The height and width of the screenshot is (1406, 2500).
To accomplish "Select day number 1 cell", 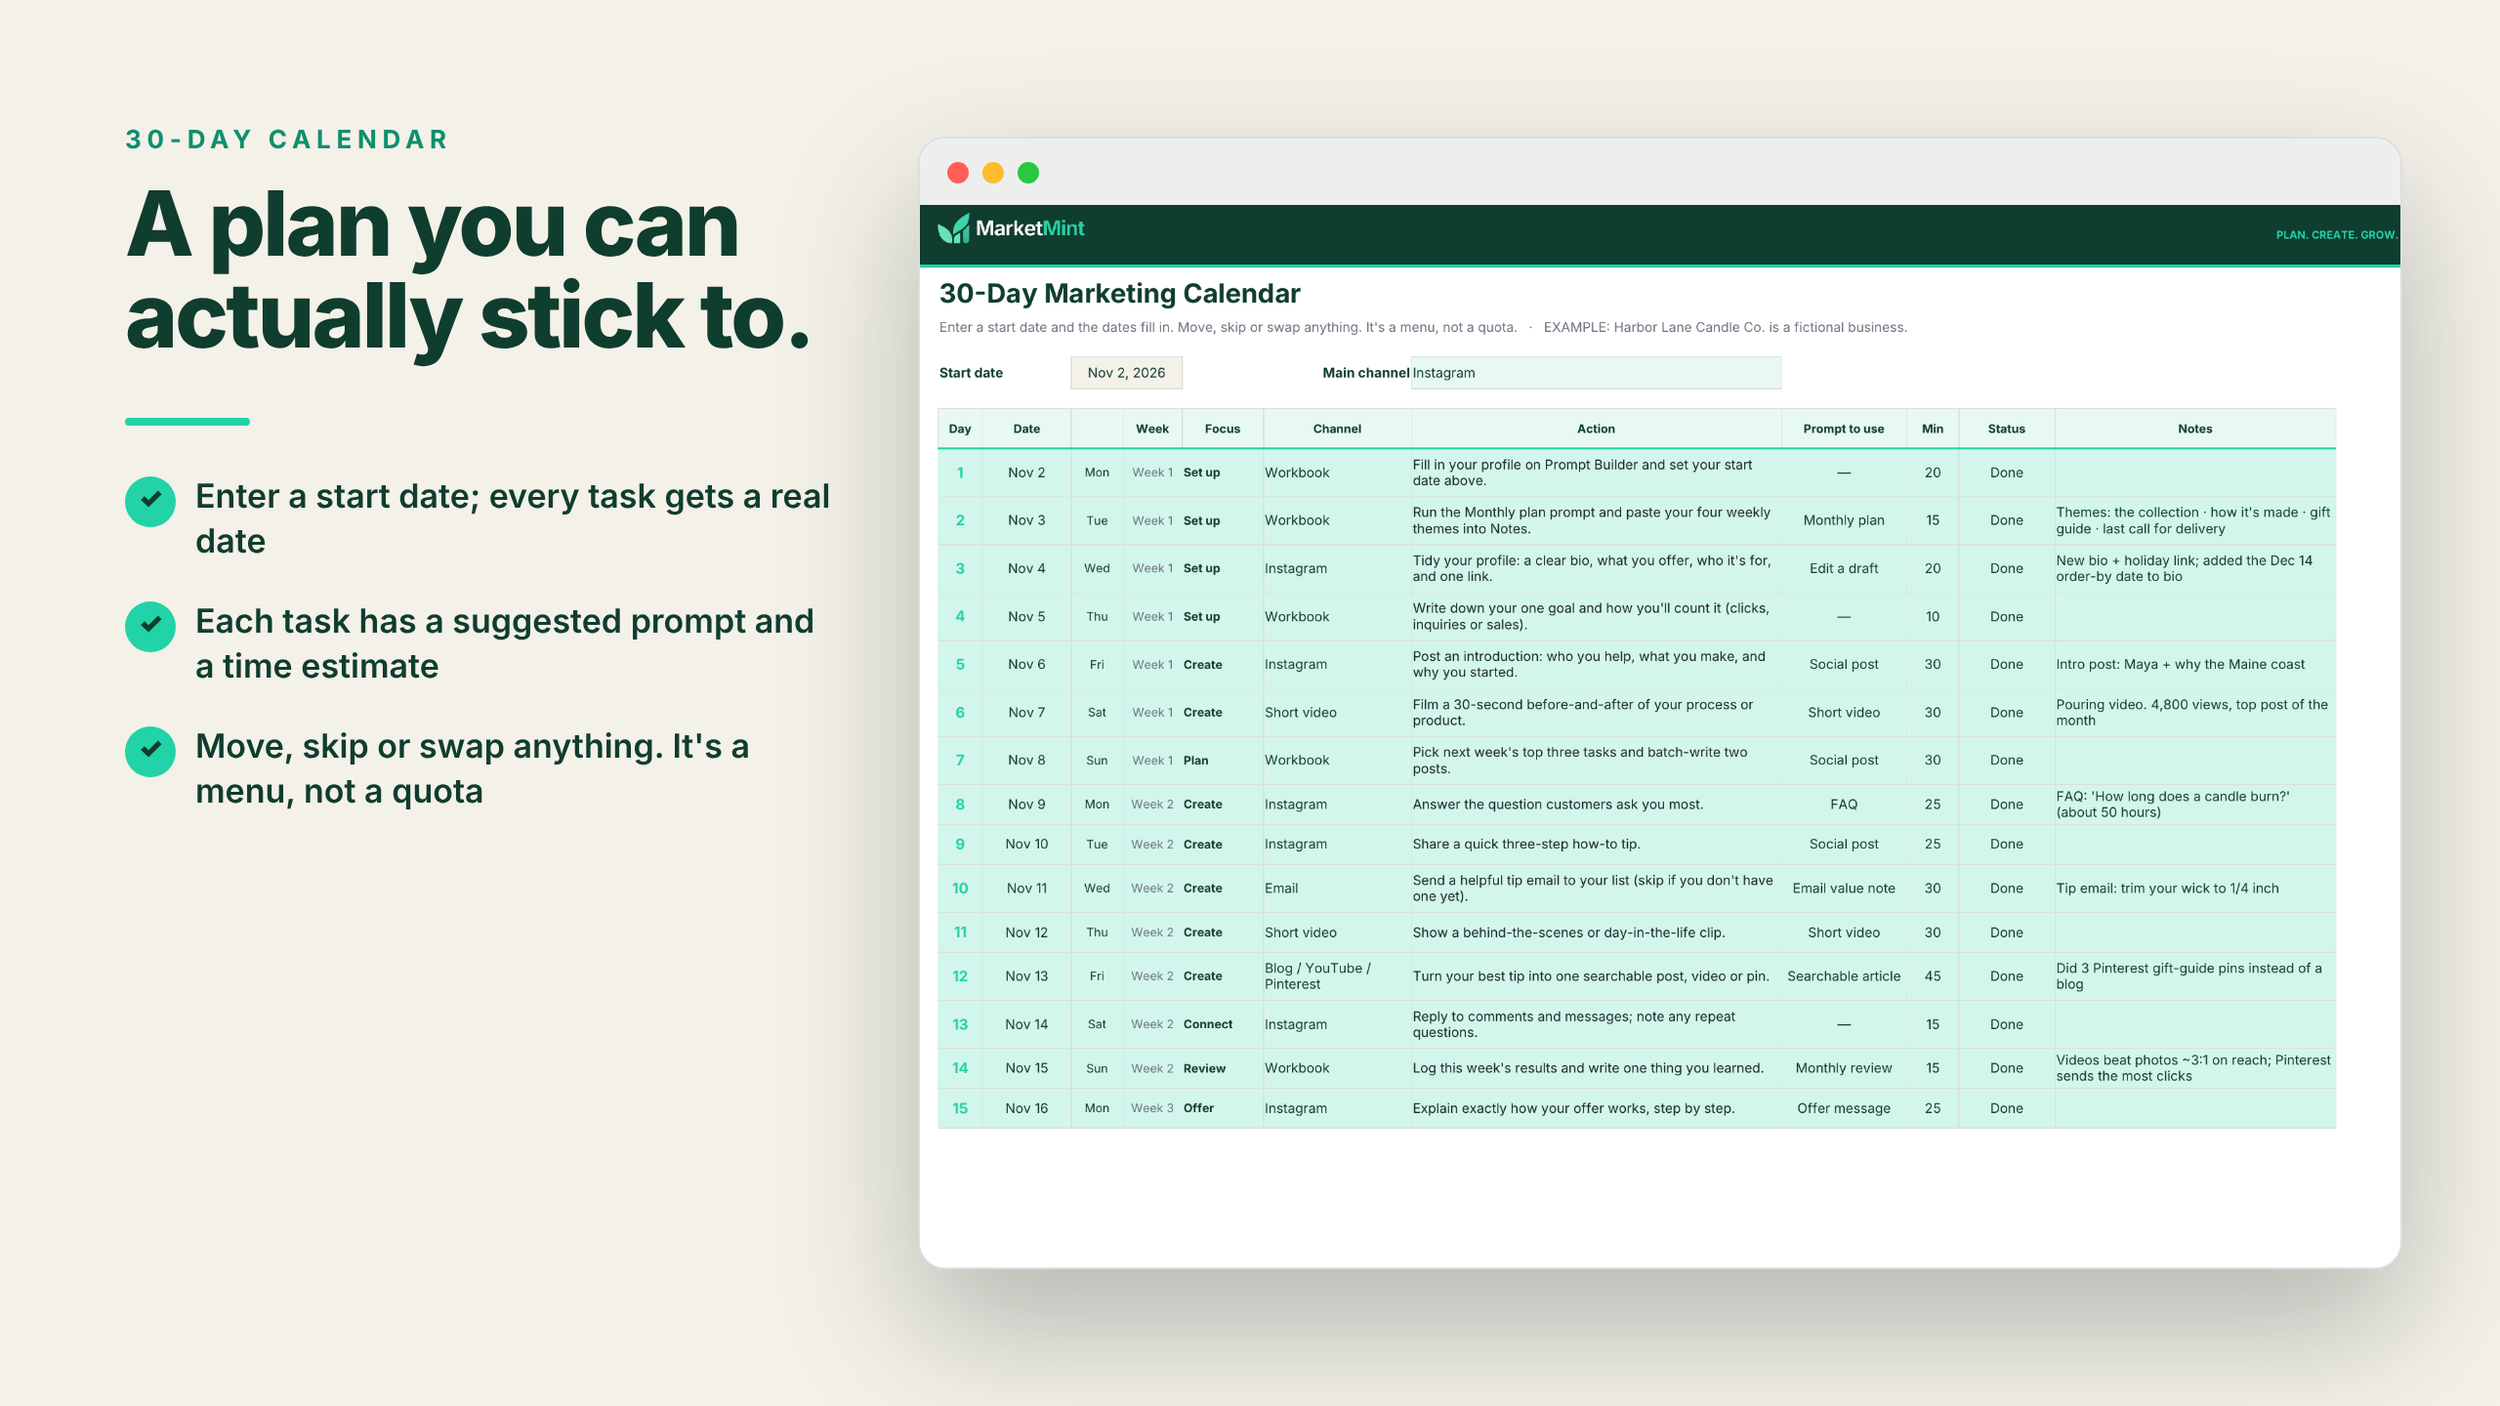I will click(x=960, y=473).
